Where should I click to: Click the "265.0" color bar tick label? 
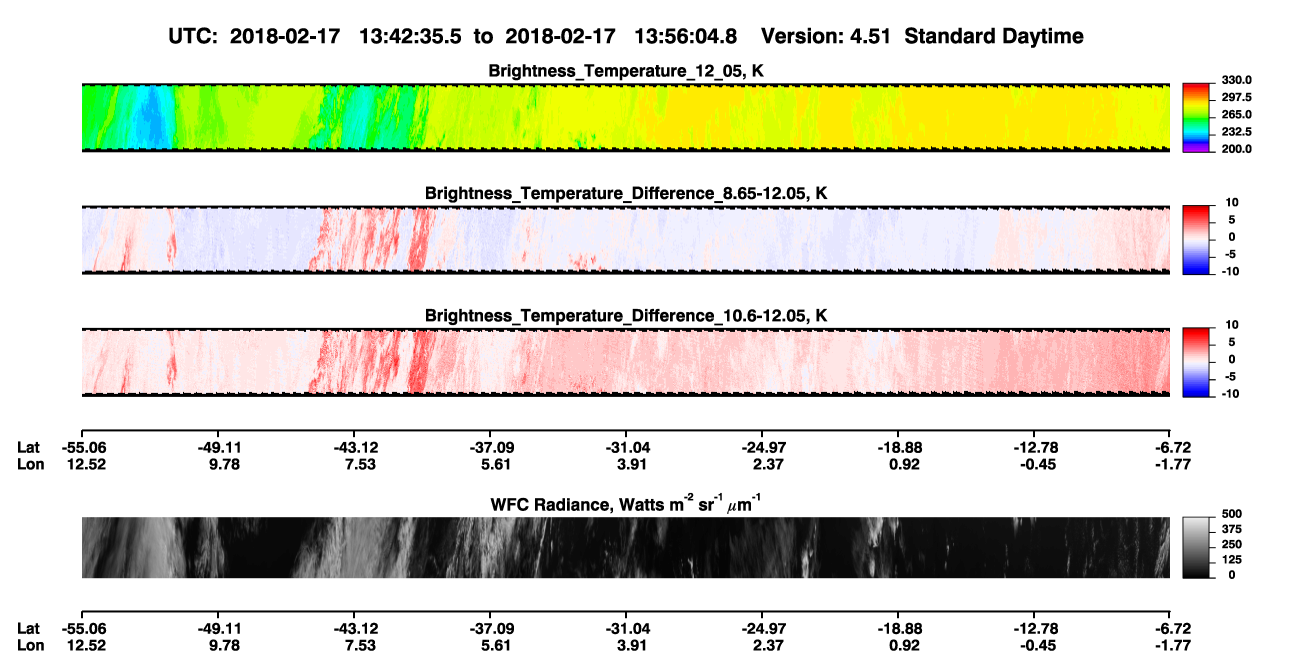click(x=1236, y=114)
